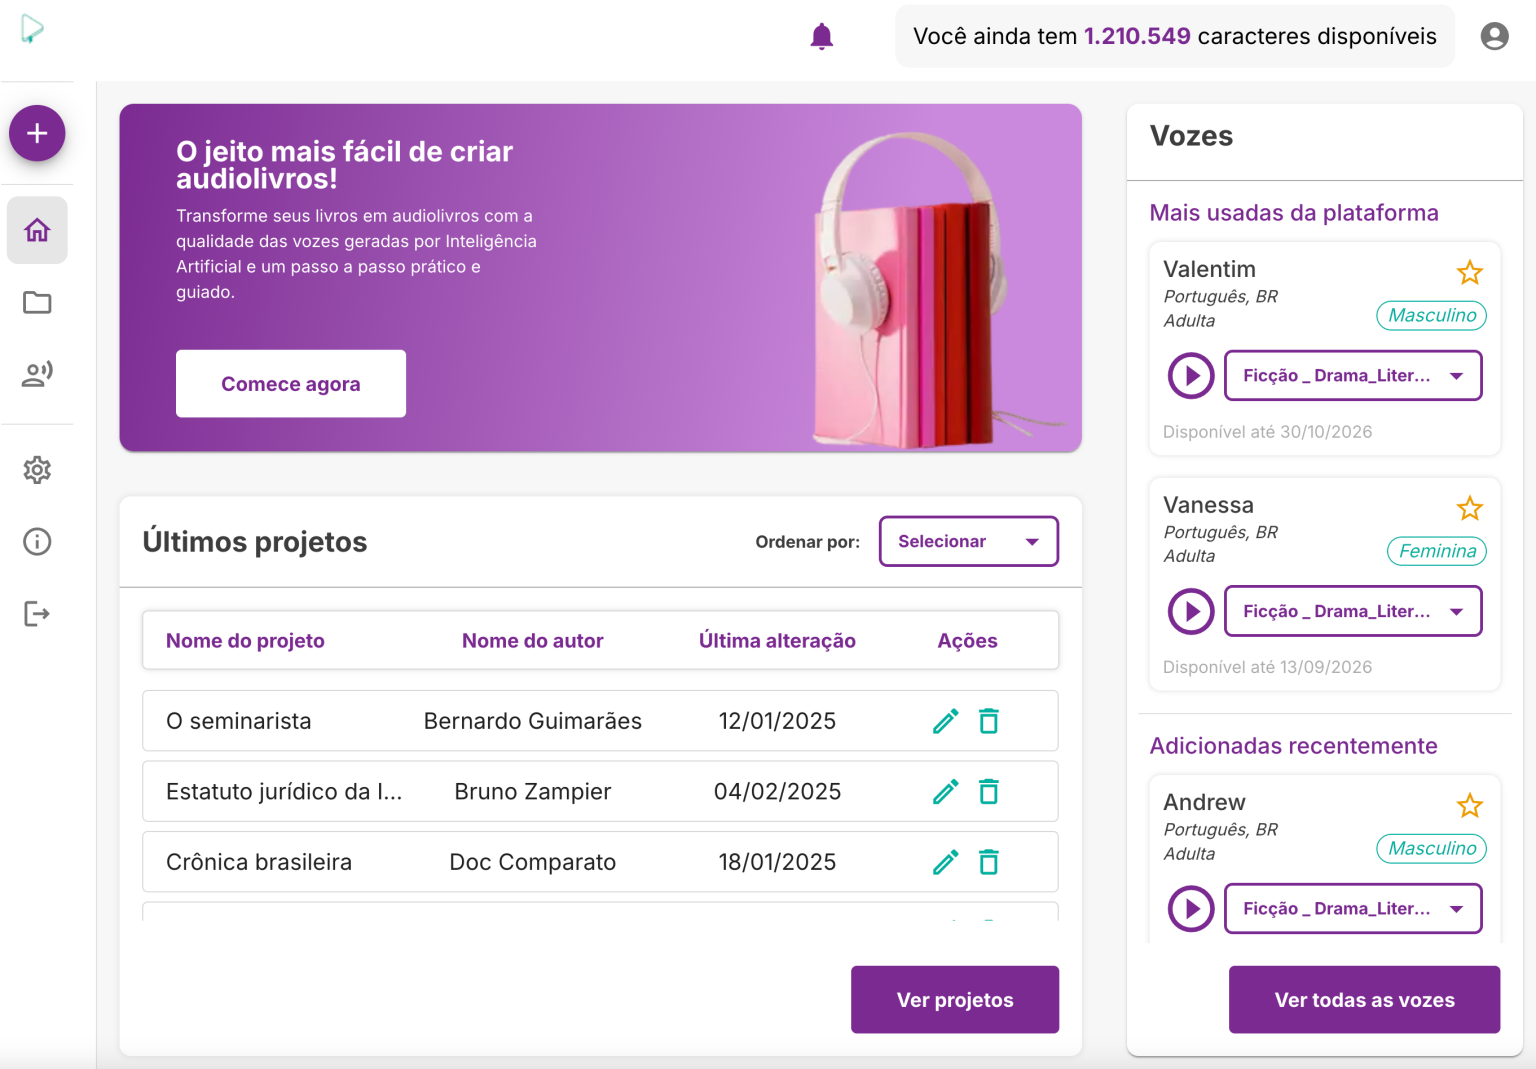This screenshot has height=1069, width=1536.
Task: Click the voices sidebar icon
Action: 37,374
